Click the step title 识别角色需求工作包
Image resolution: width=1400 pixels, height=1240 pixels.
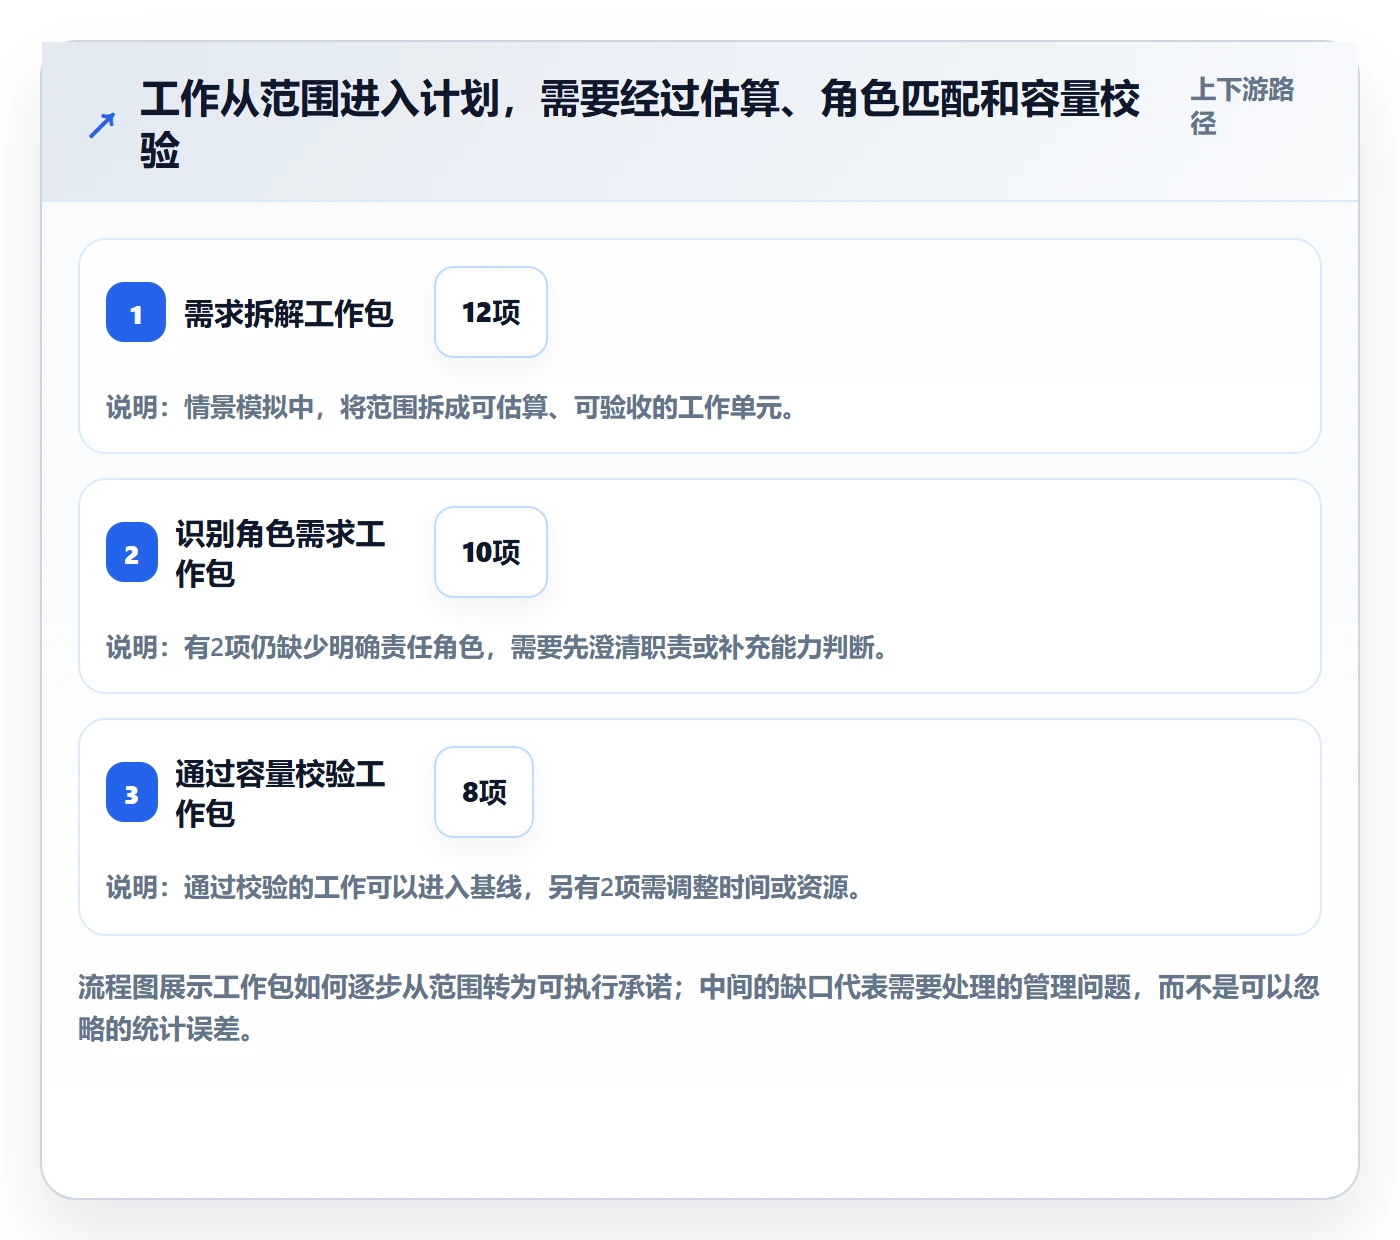281,553
